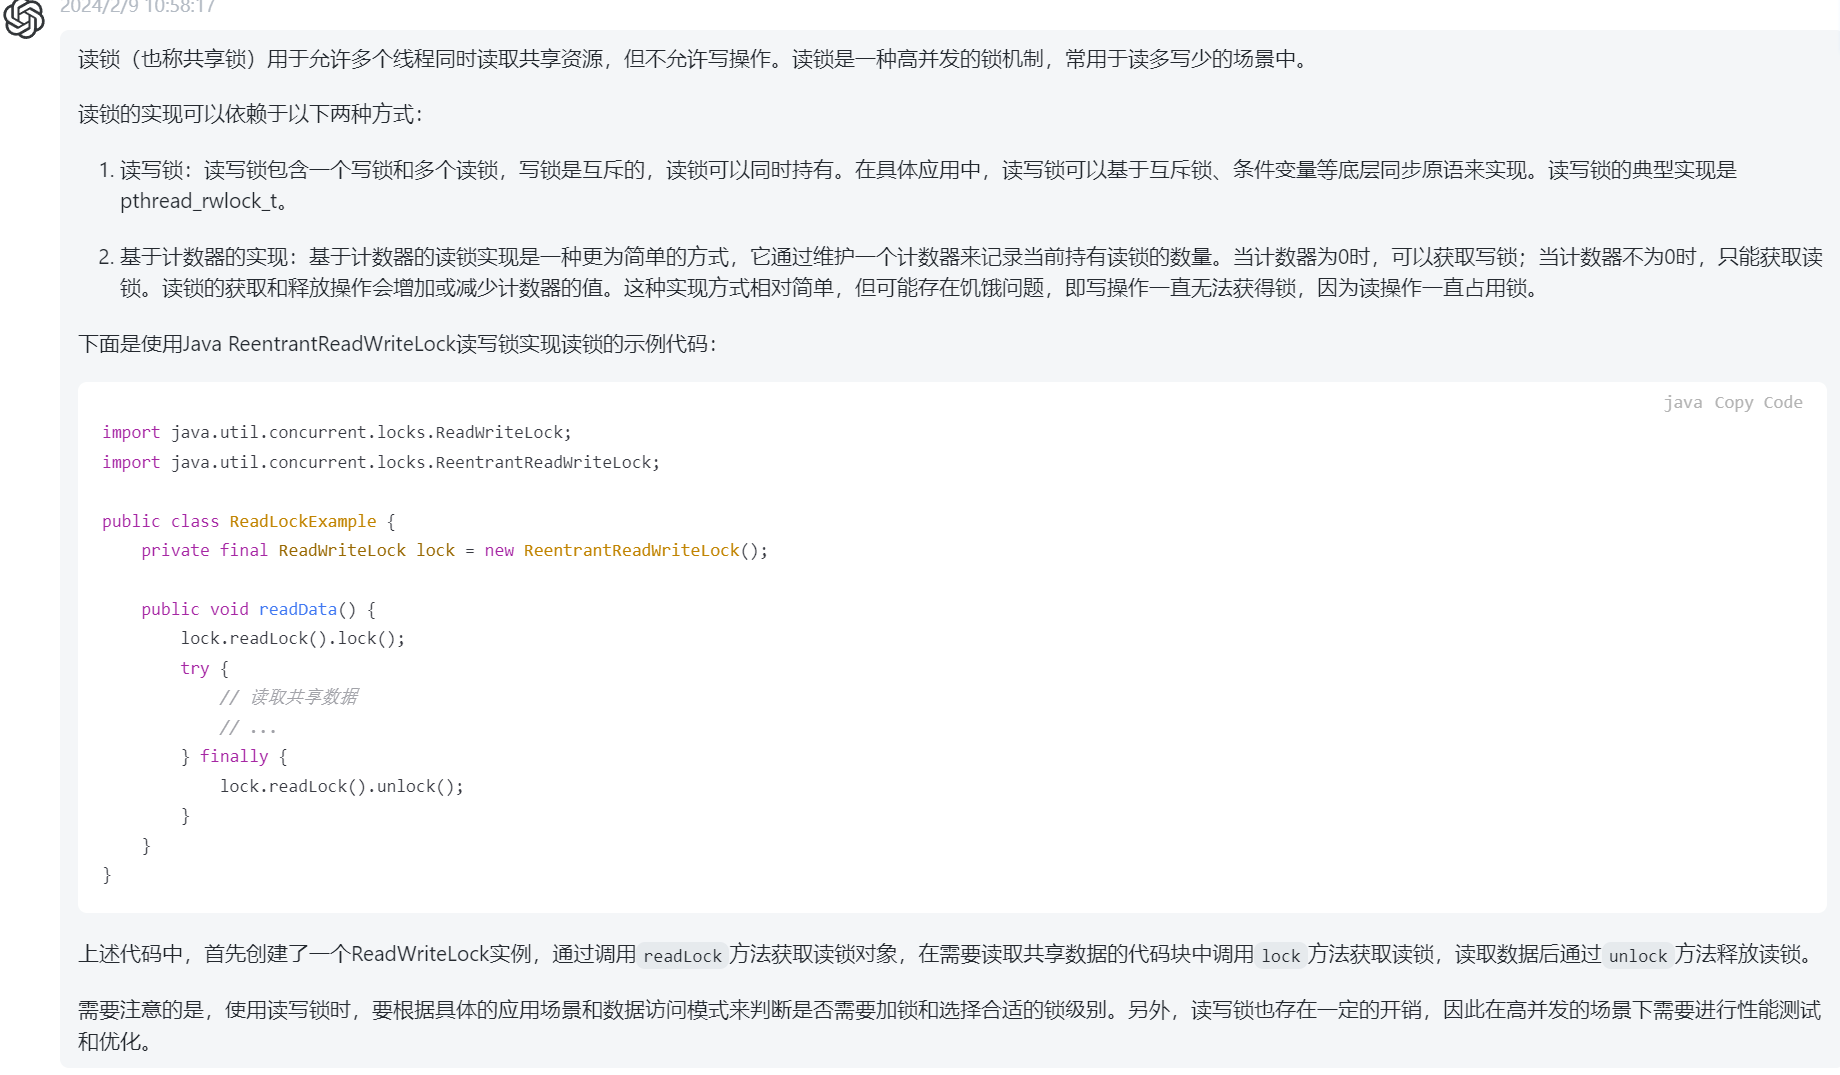Click the java language label
This screenshot has width=1840, height=1075.
[x=1683, y=402]
